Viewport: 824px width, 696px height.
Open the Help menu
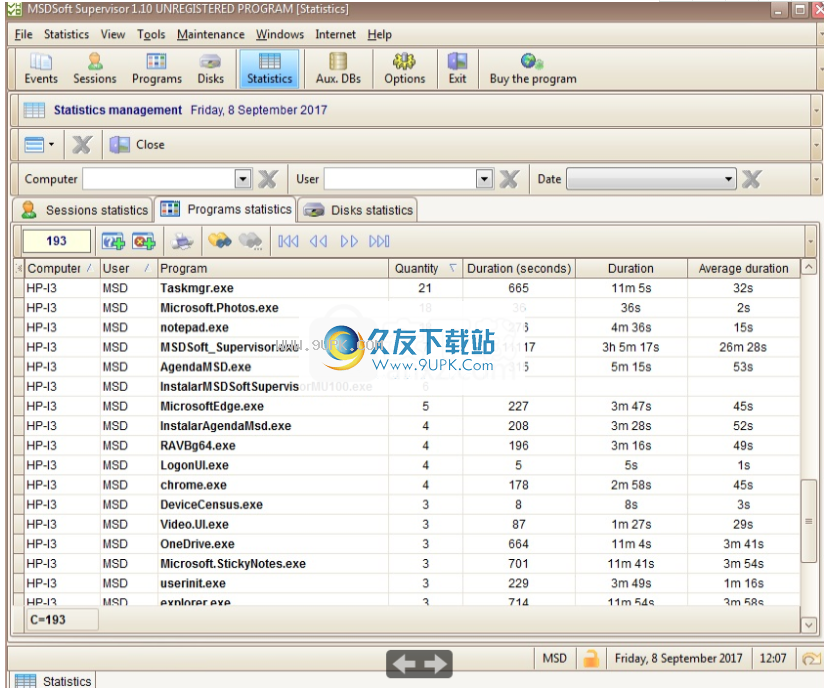[379, 34]
